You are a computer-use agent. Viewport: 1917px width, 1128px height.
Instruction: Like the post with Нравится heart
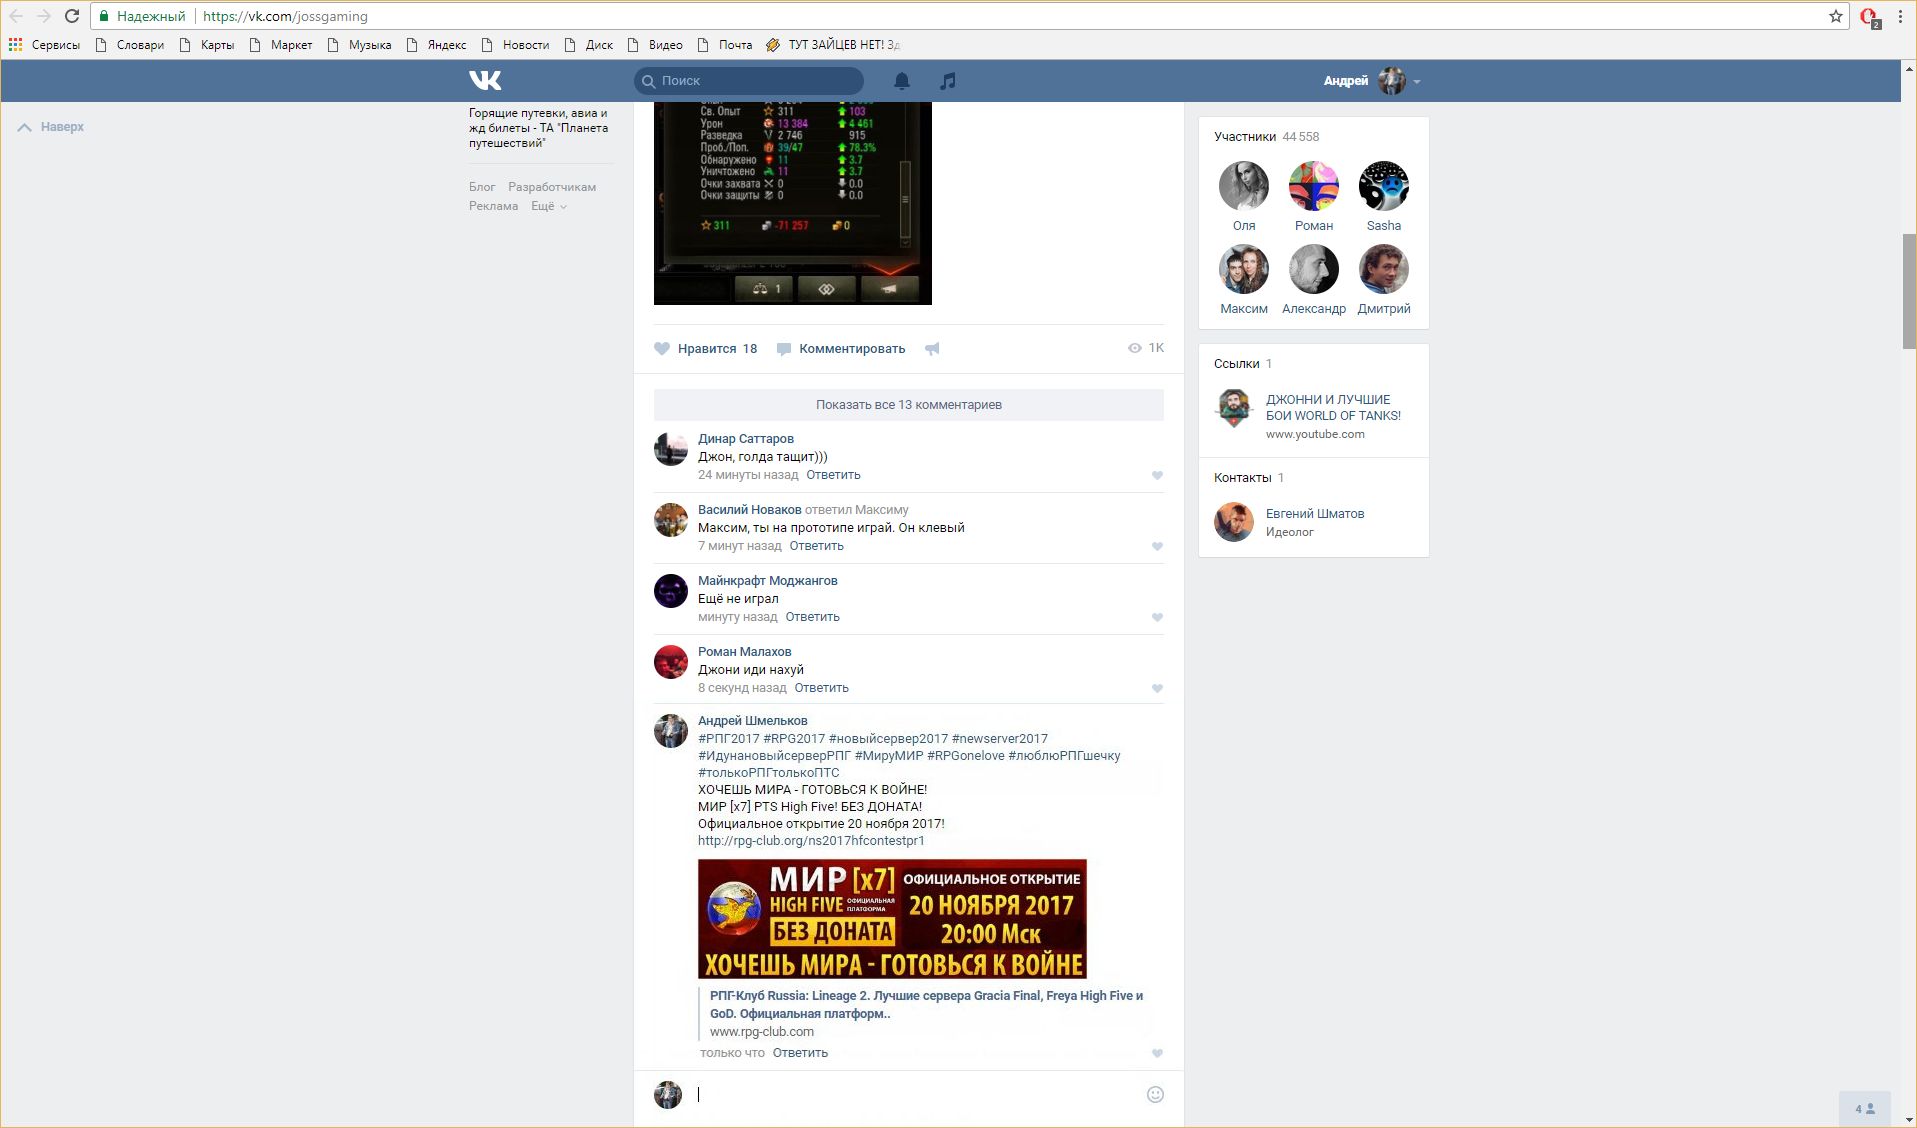[706, 349]
